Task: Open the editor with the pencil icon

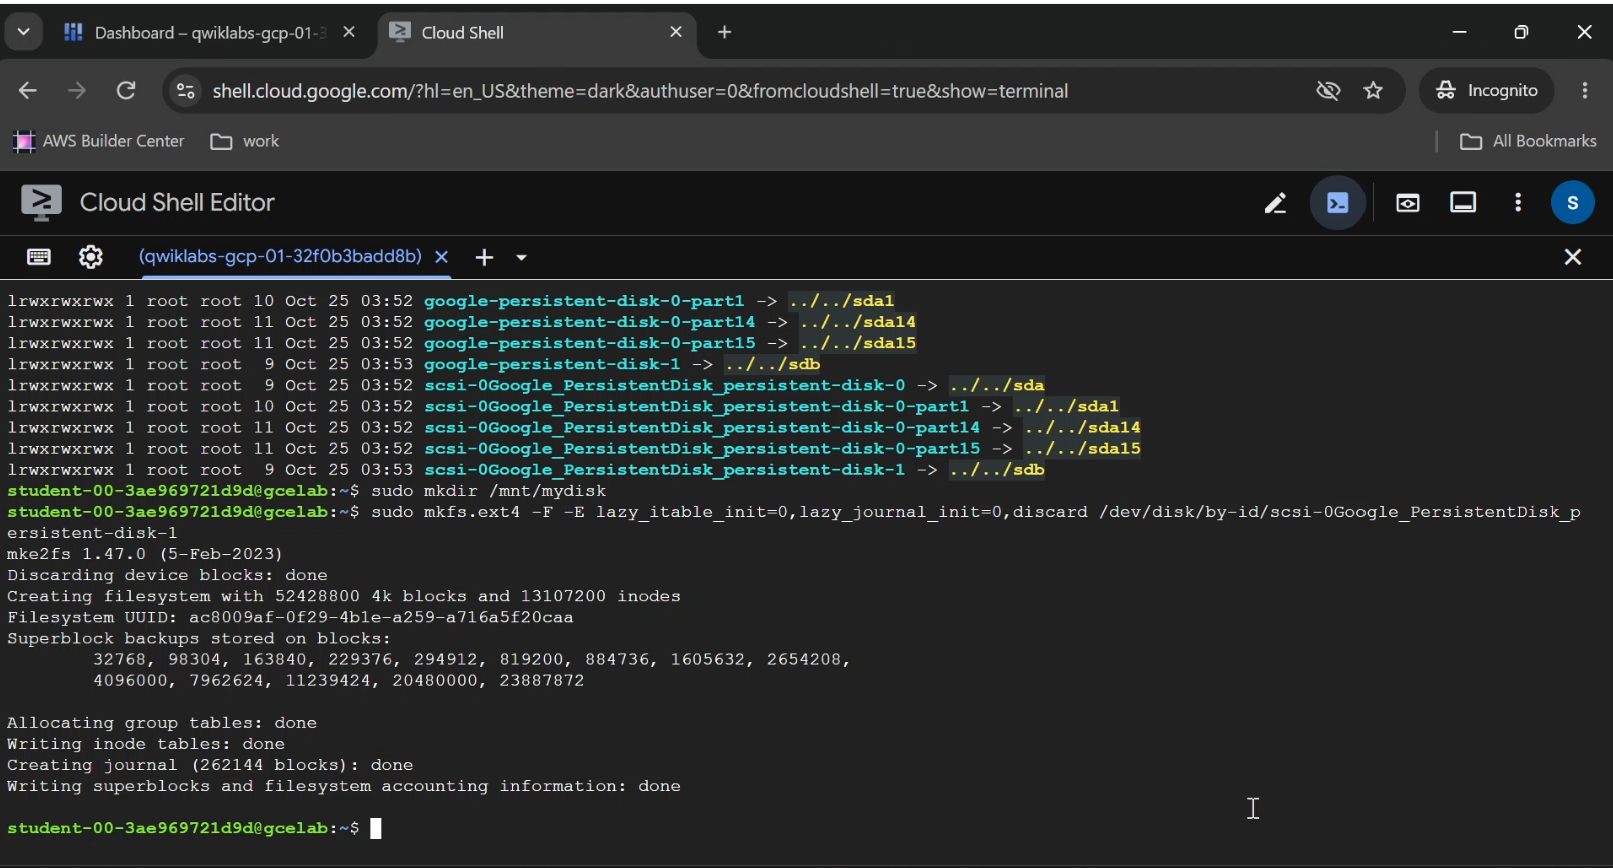Action: [x=1275, y=203]
